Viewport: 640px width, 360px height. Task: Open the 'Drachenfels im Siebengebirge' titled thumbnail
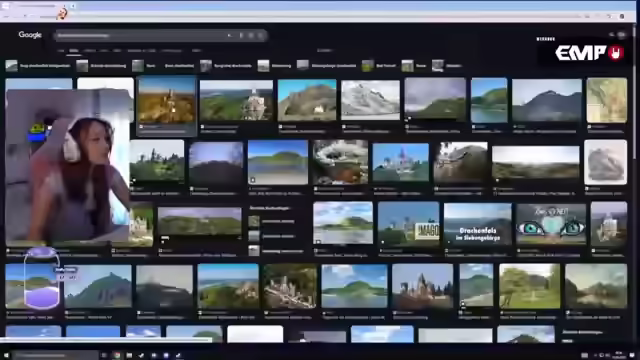point(478,224)
